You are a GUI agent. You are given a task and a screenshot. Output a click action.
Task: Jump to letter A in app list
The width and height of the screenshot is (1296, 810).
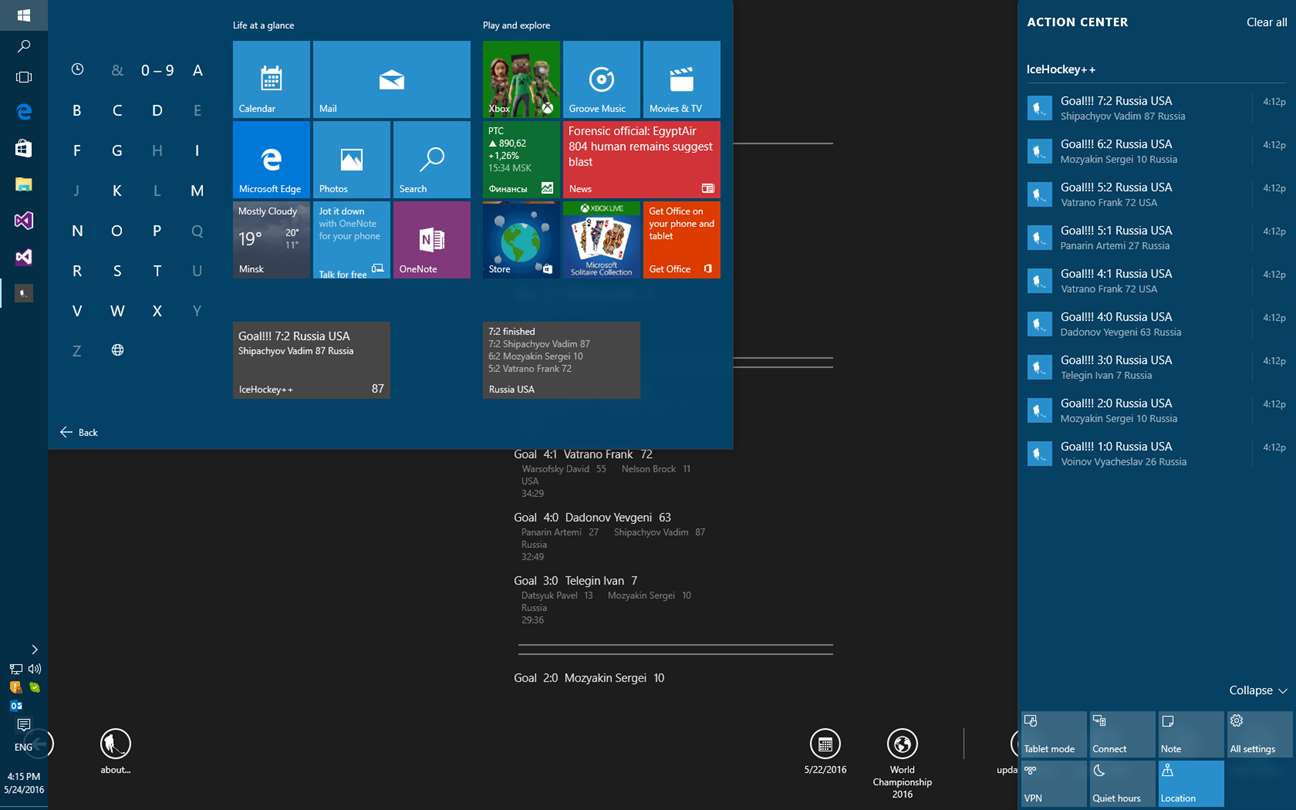pyautogui.click(x=197, y=70)
